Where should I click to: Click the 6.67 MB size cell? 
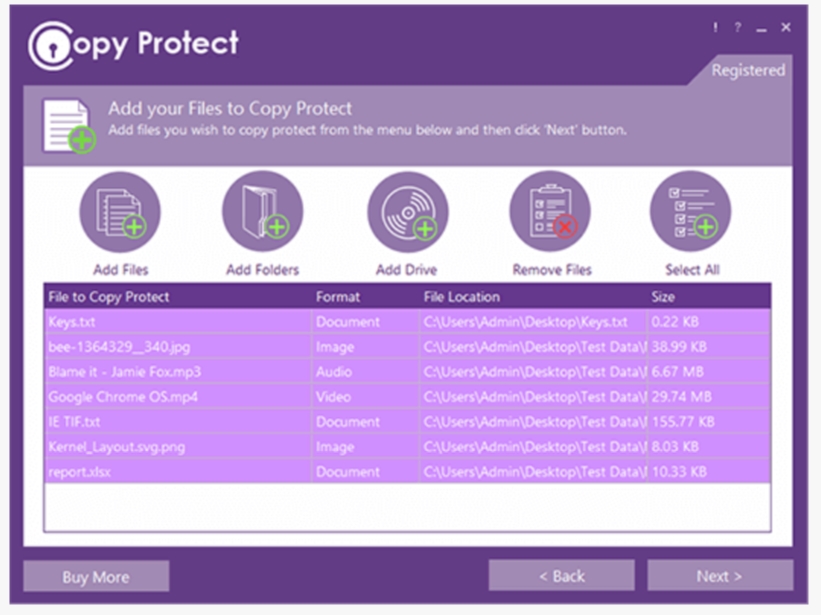709,372
